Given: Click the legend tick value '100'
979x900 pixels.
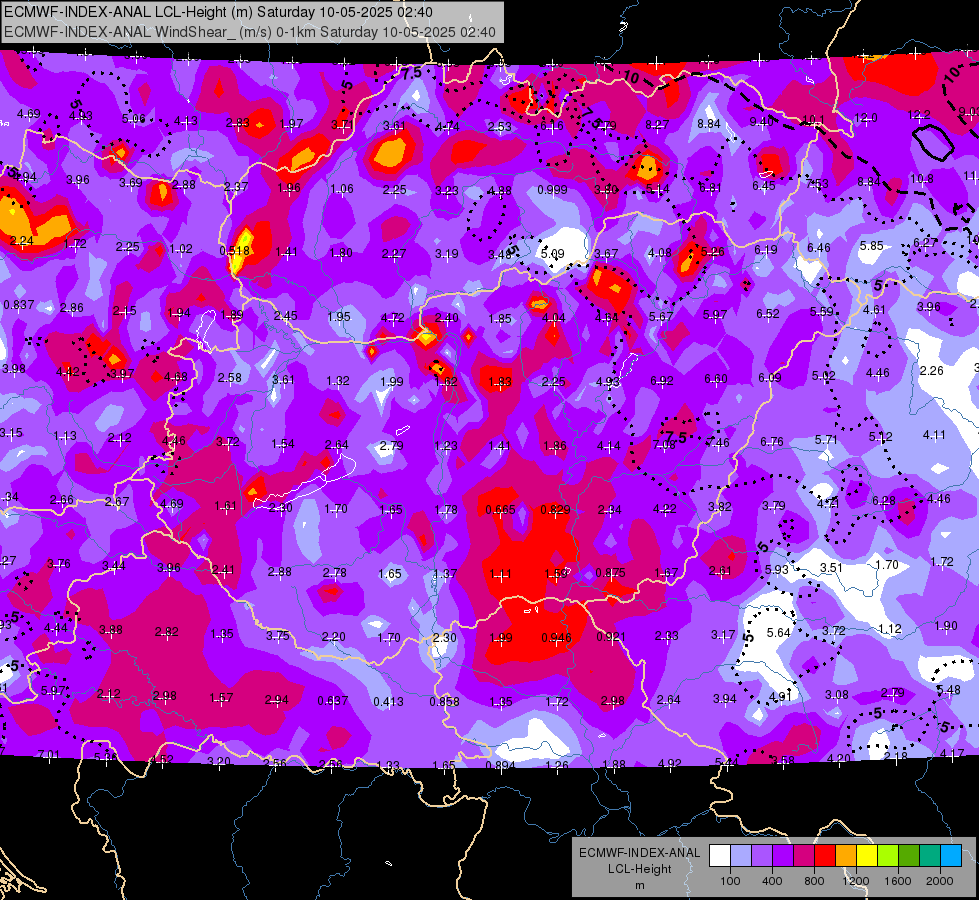Looking at the screenshot, I should (730, 881).
